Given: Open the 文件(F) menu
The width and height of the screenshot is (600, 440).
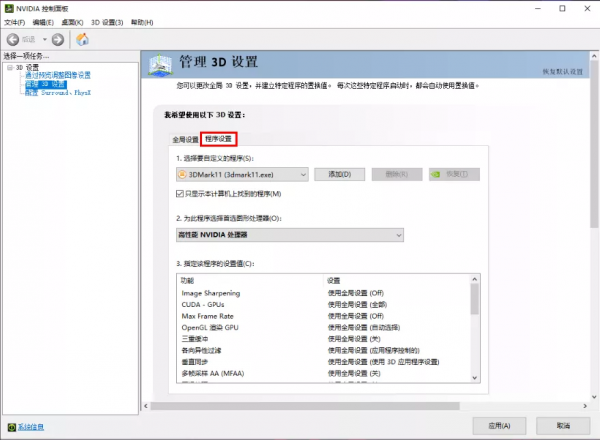Looking at the screenshot, I should click(x=15, y=23).
